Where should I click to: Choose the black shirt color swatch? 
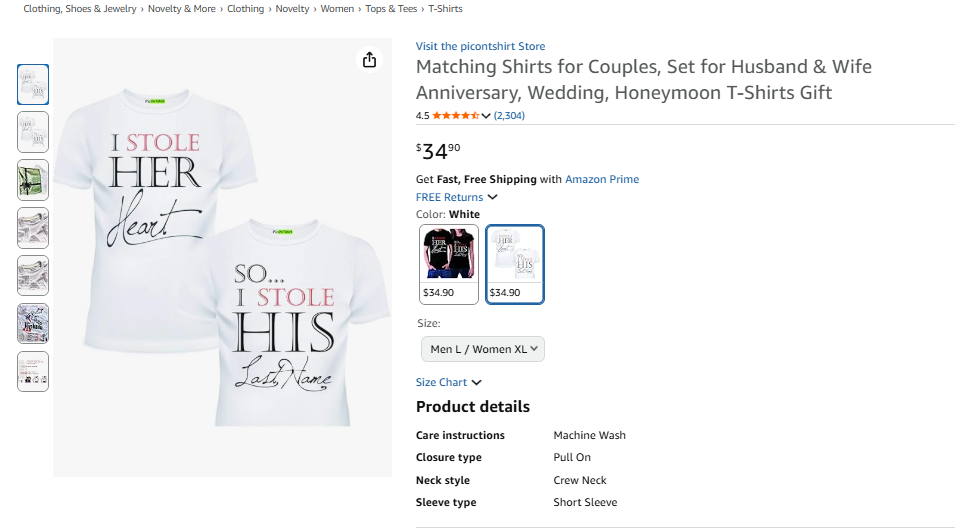(x=449, y=264)
